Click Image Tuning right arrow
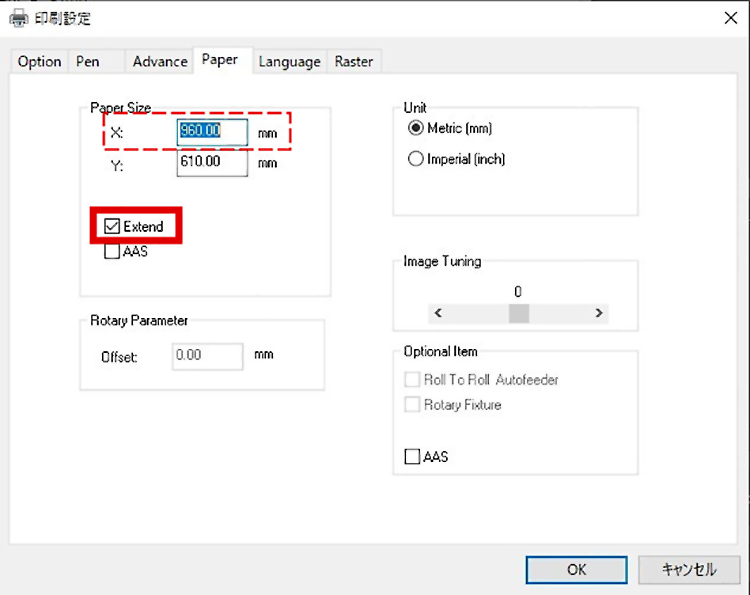The image size is (750, 595). click(599, 313)
